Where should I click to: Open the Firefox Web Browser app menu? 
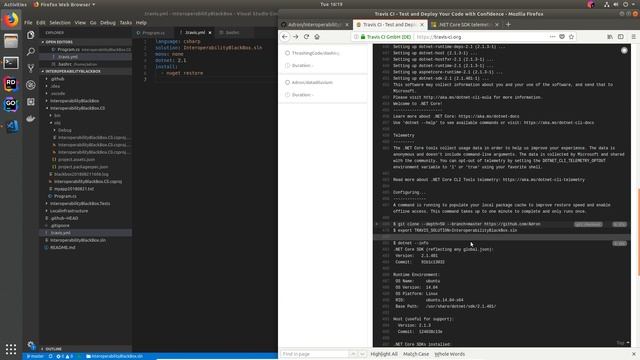(64, 4)
